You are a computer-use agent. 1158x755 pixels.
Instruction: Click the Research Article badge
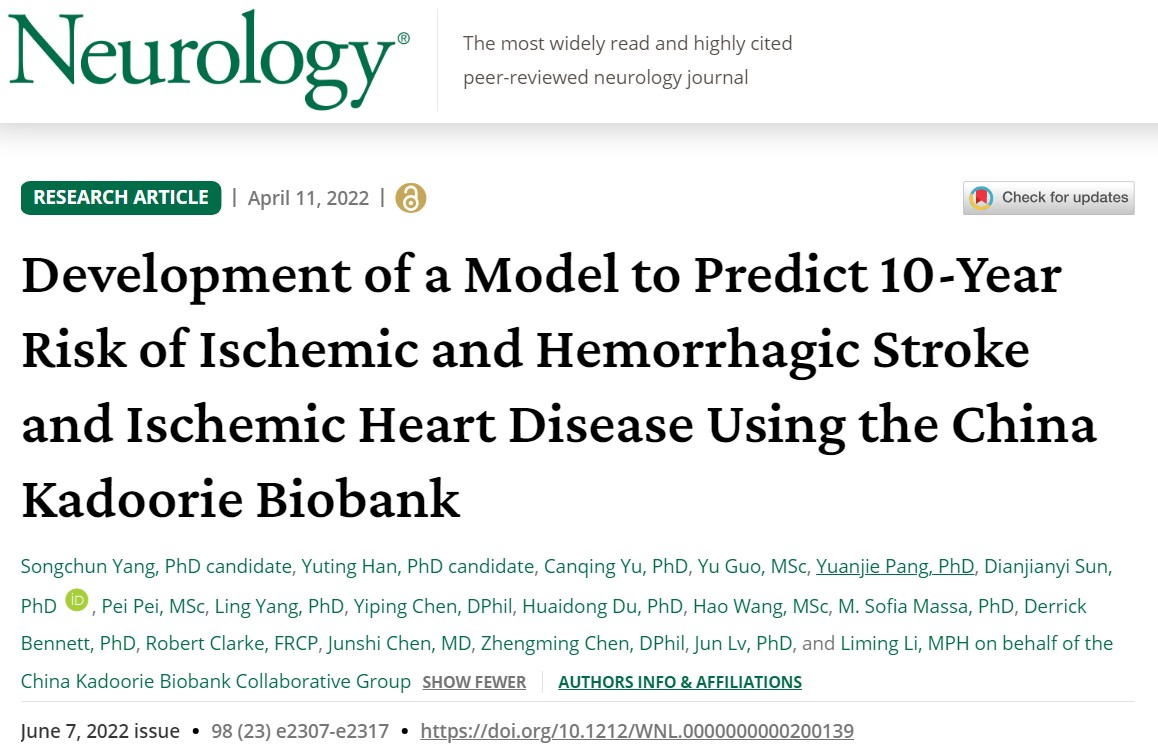[x=121, y=198]
